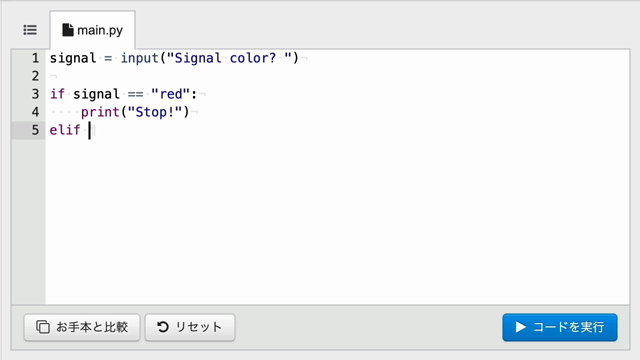
Task: Click the お手本と比較 compare button
Action: point(82,327)
